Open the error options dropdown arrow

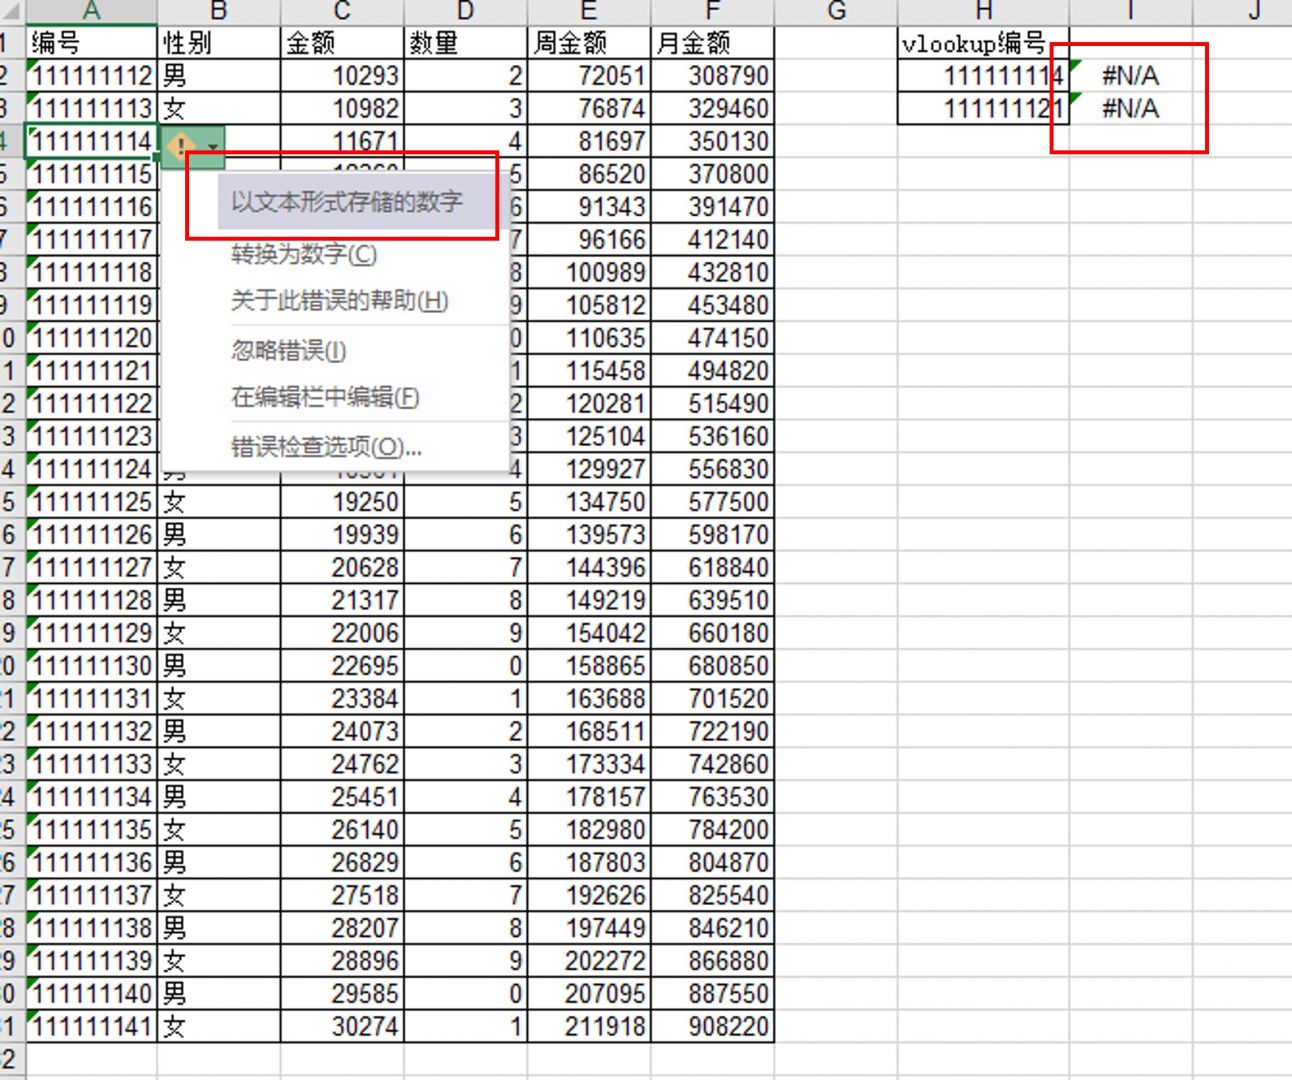coord(213,147)
